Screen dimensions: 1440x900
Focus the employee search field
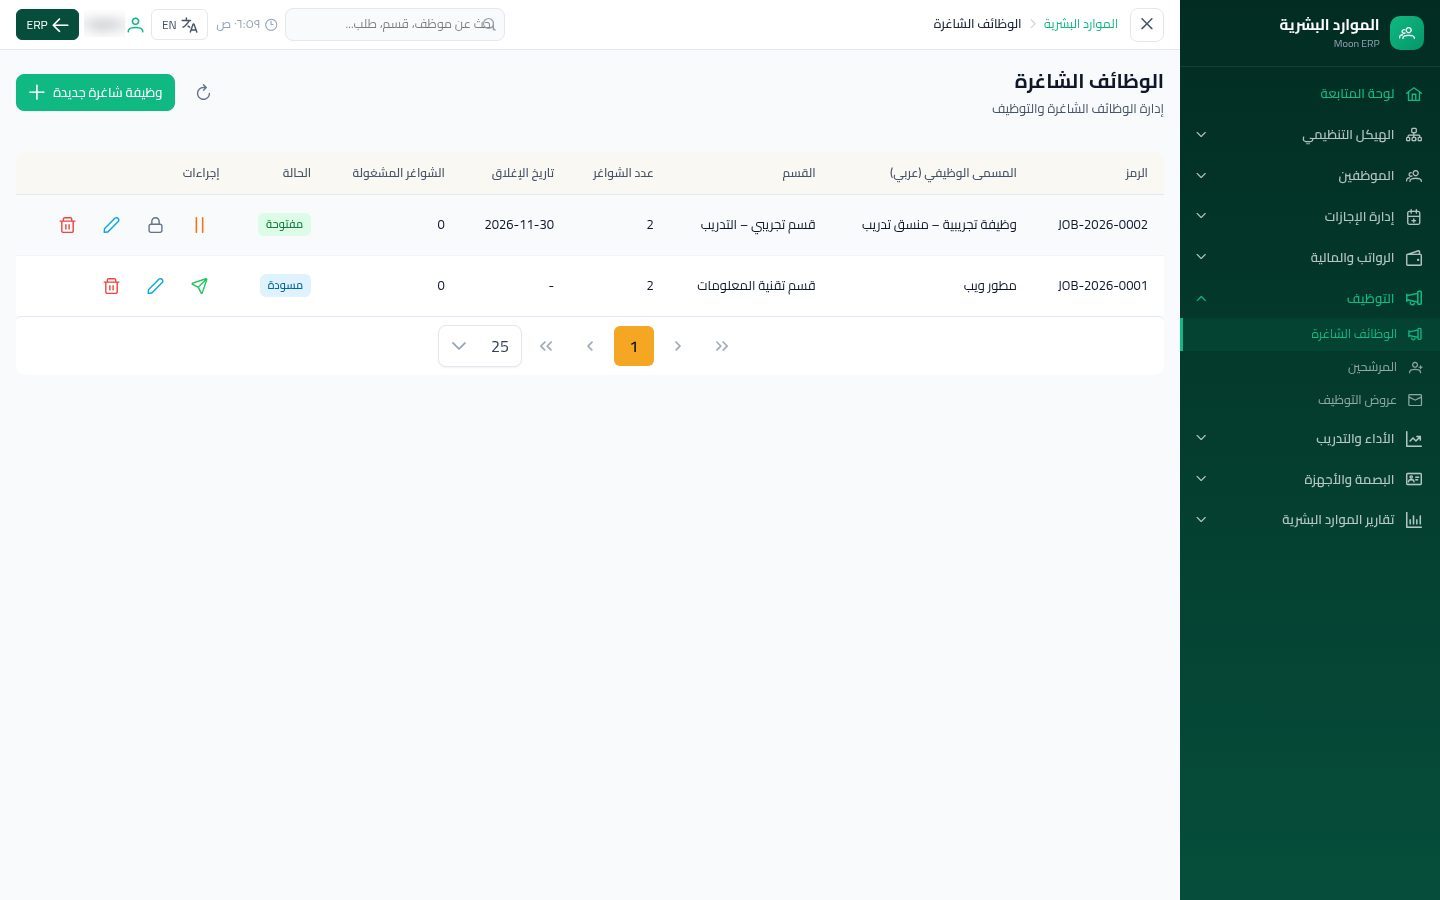[395, 24]
